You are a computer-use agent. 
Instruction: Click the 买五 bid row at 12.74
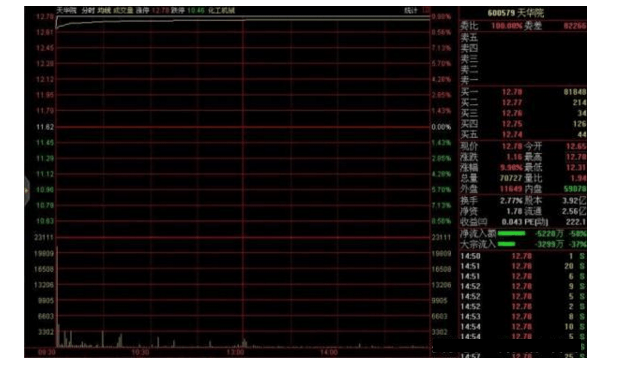click(523, 135)
